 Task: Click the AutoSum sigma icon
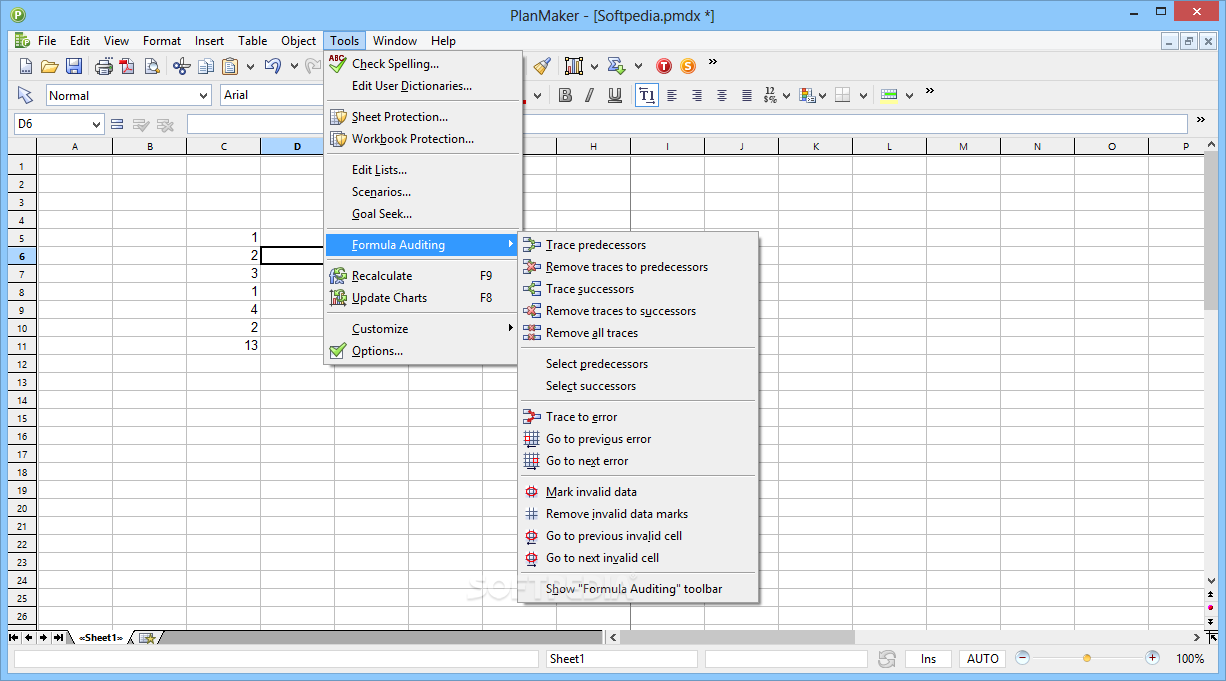[x=617, y=66]
